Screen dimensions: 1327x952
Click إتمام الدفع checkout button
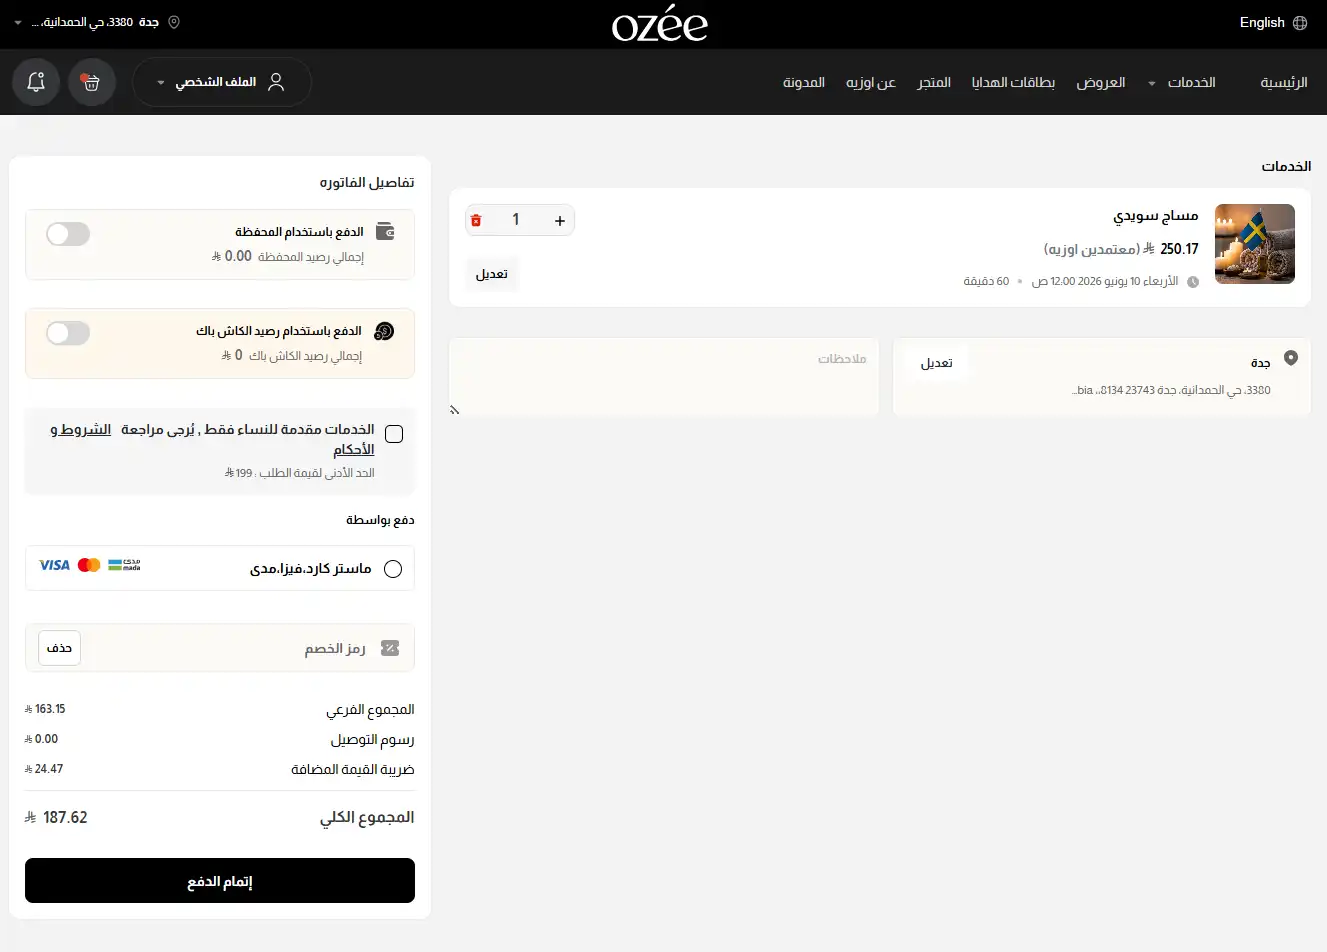220,881
